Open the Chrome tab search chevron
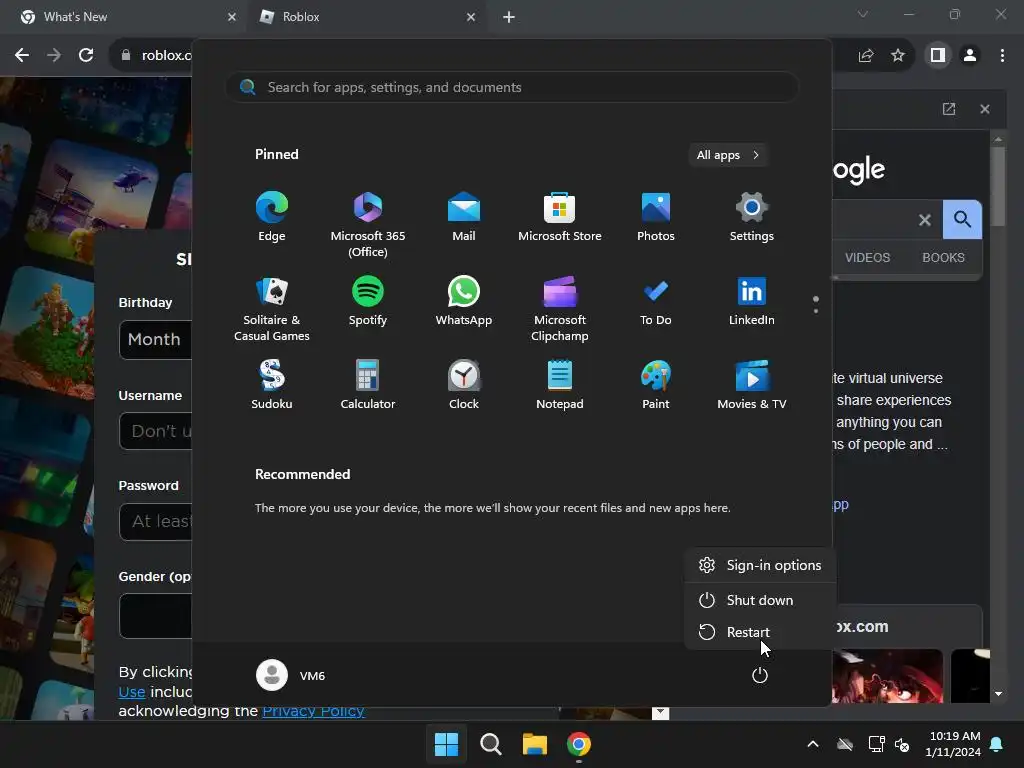The image size is (1024, 768). [863, 14]
